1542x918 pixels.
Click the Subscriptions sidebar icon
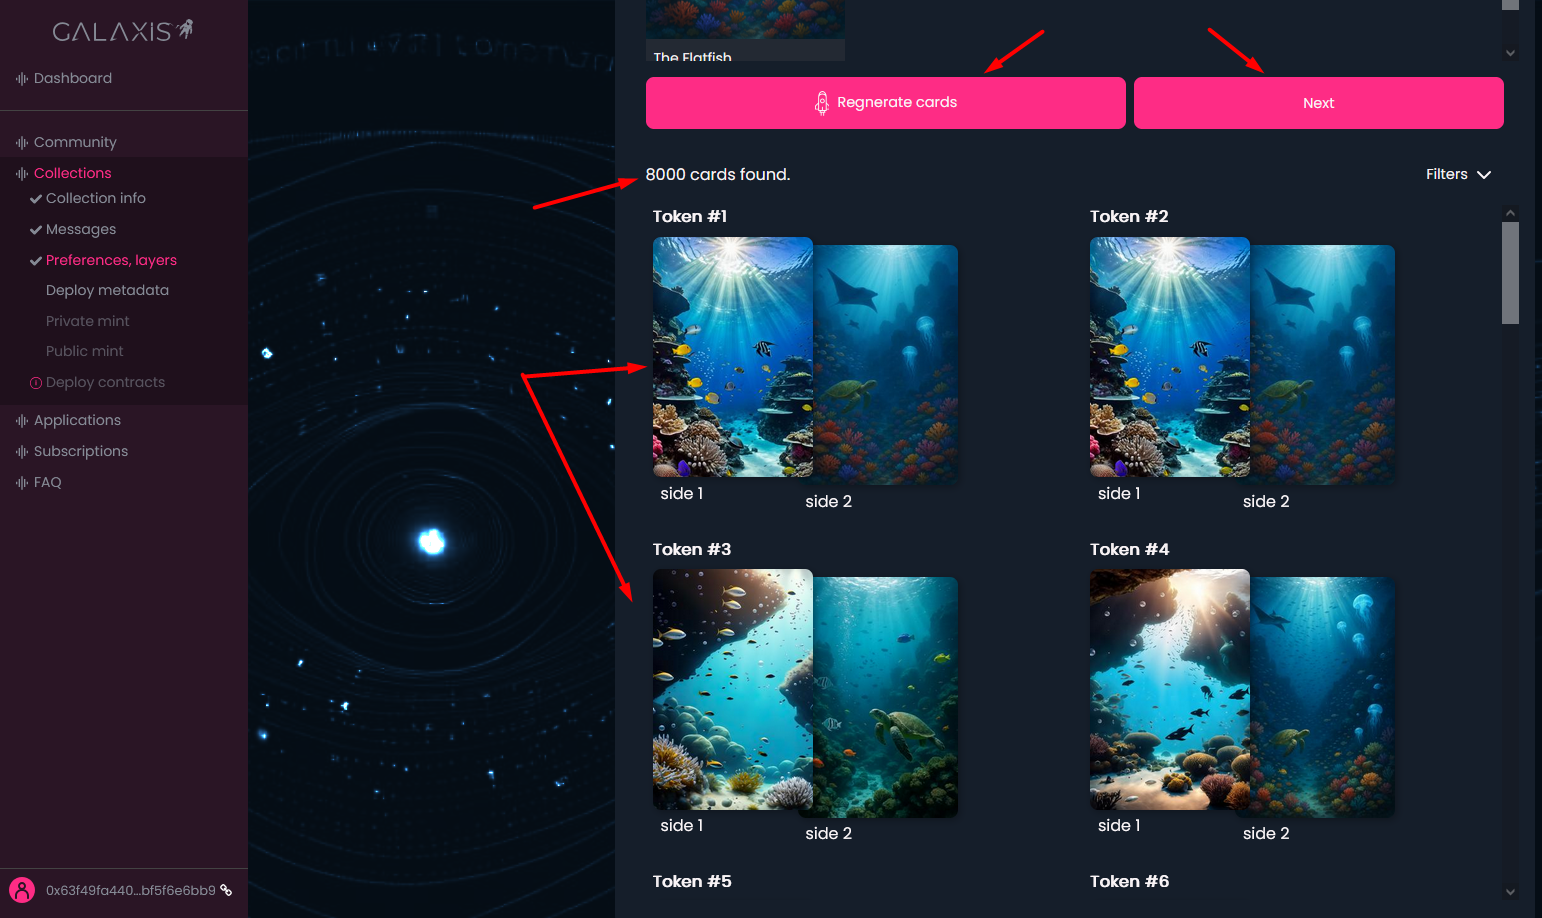click(22, 452)
